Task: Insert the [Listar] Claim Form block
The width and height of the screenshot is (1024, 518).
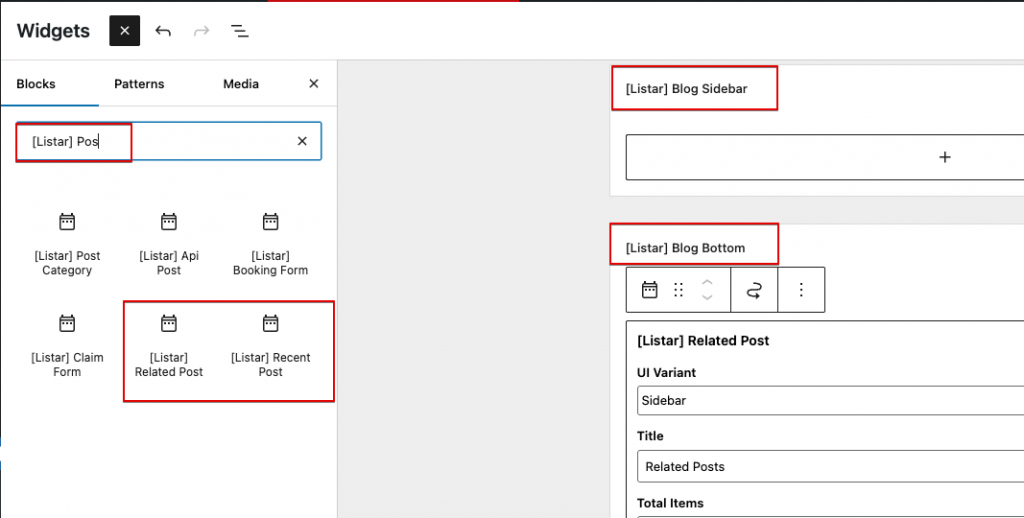Action: click(67, 346)
